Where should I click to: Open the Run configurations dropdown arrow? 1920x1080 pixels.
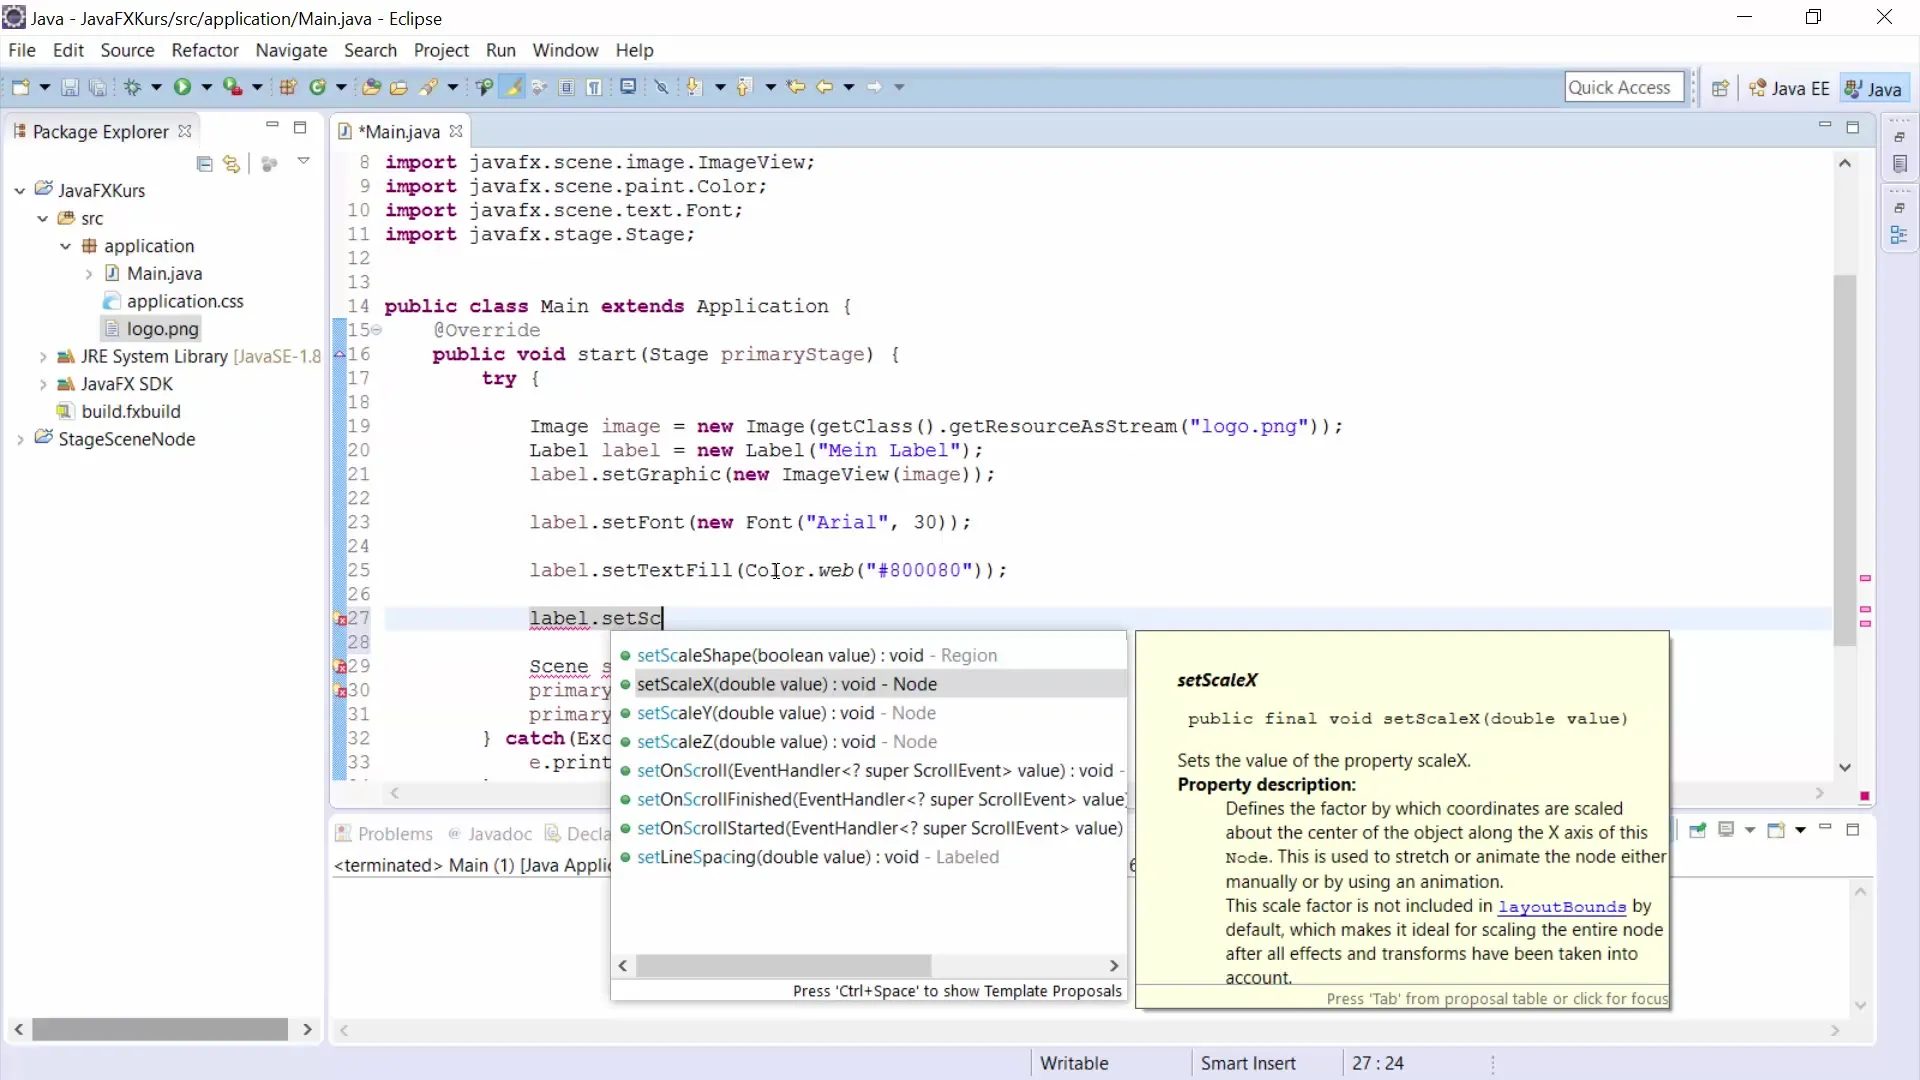206,87
